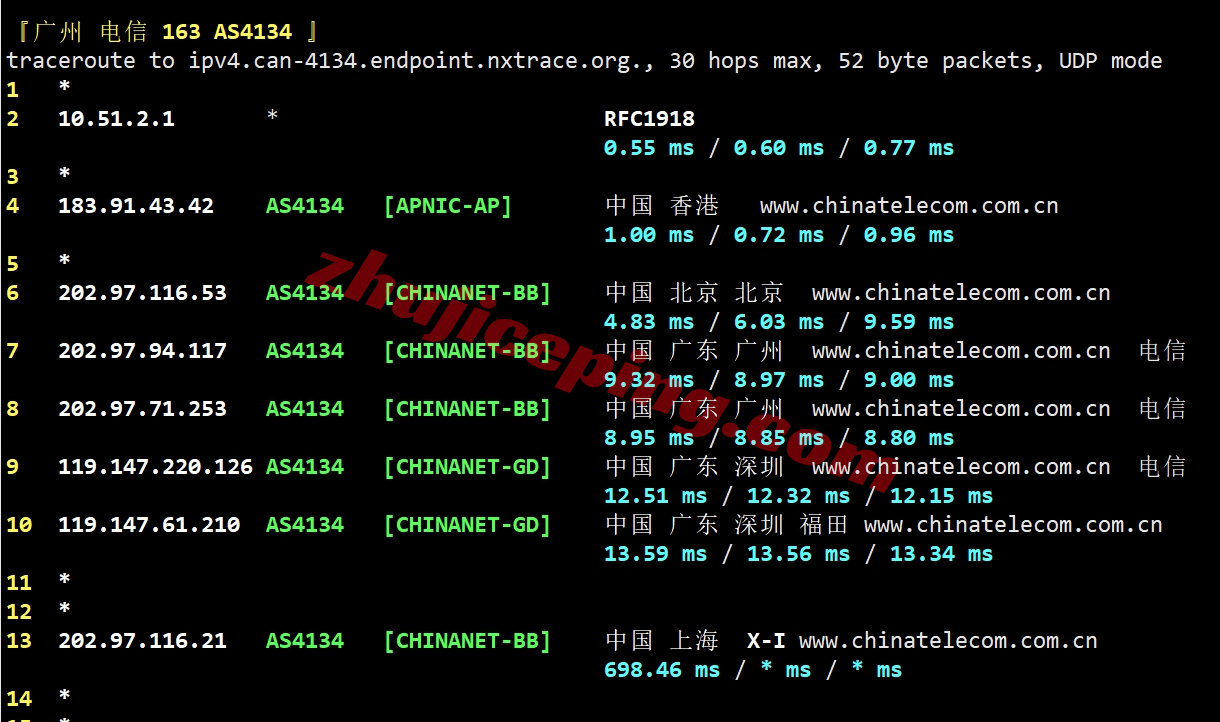Select the latency value 13.34 ms
This screenshot has width=1220, height=722.
click(x=942, y=554)
